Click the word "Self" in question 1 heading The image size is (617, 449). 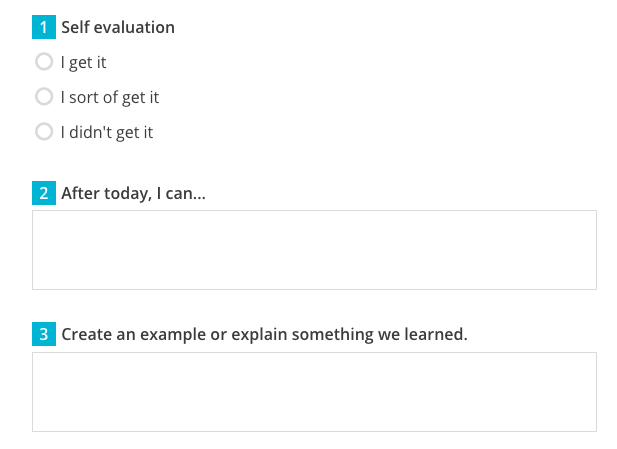point(75,27)
